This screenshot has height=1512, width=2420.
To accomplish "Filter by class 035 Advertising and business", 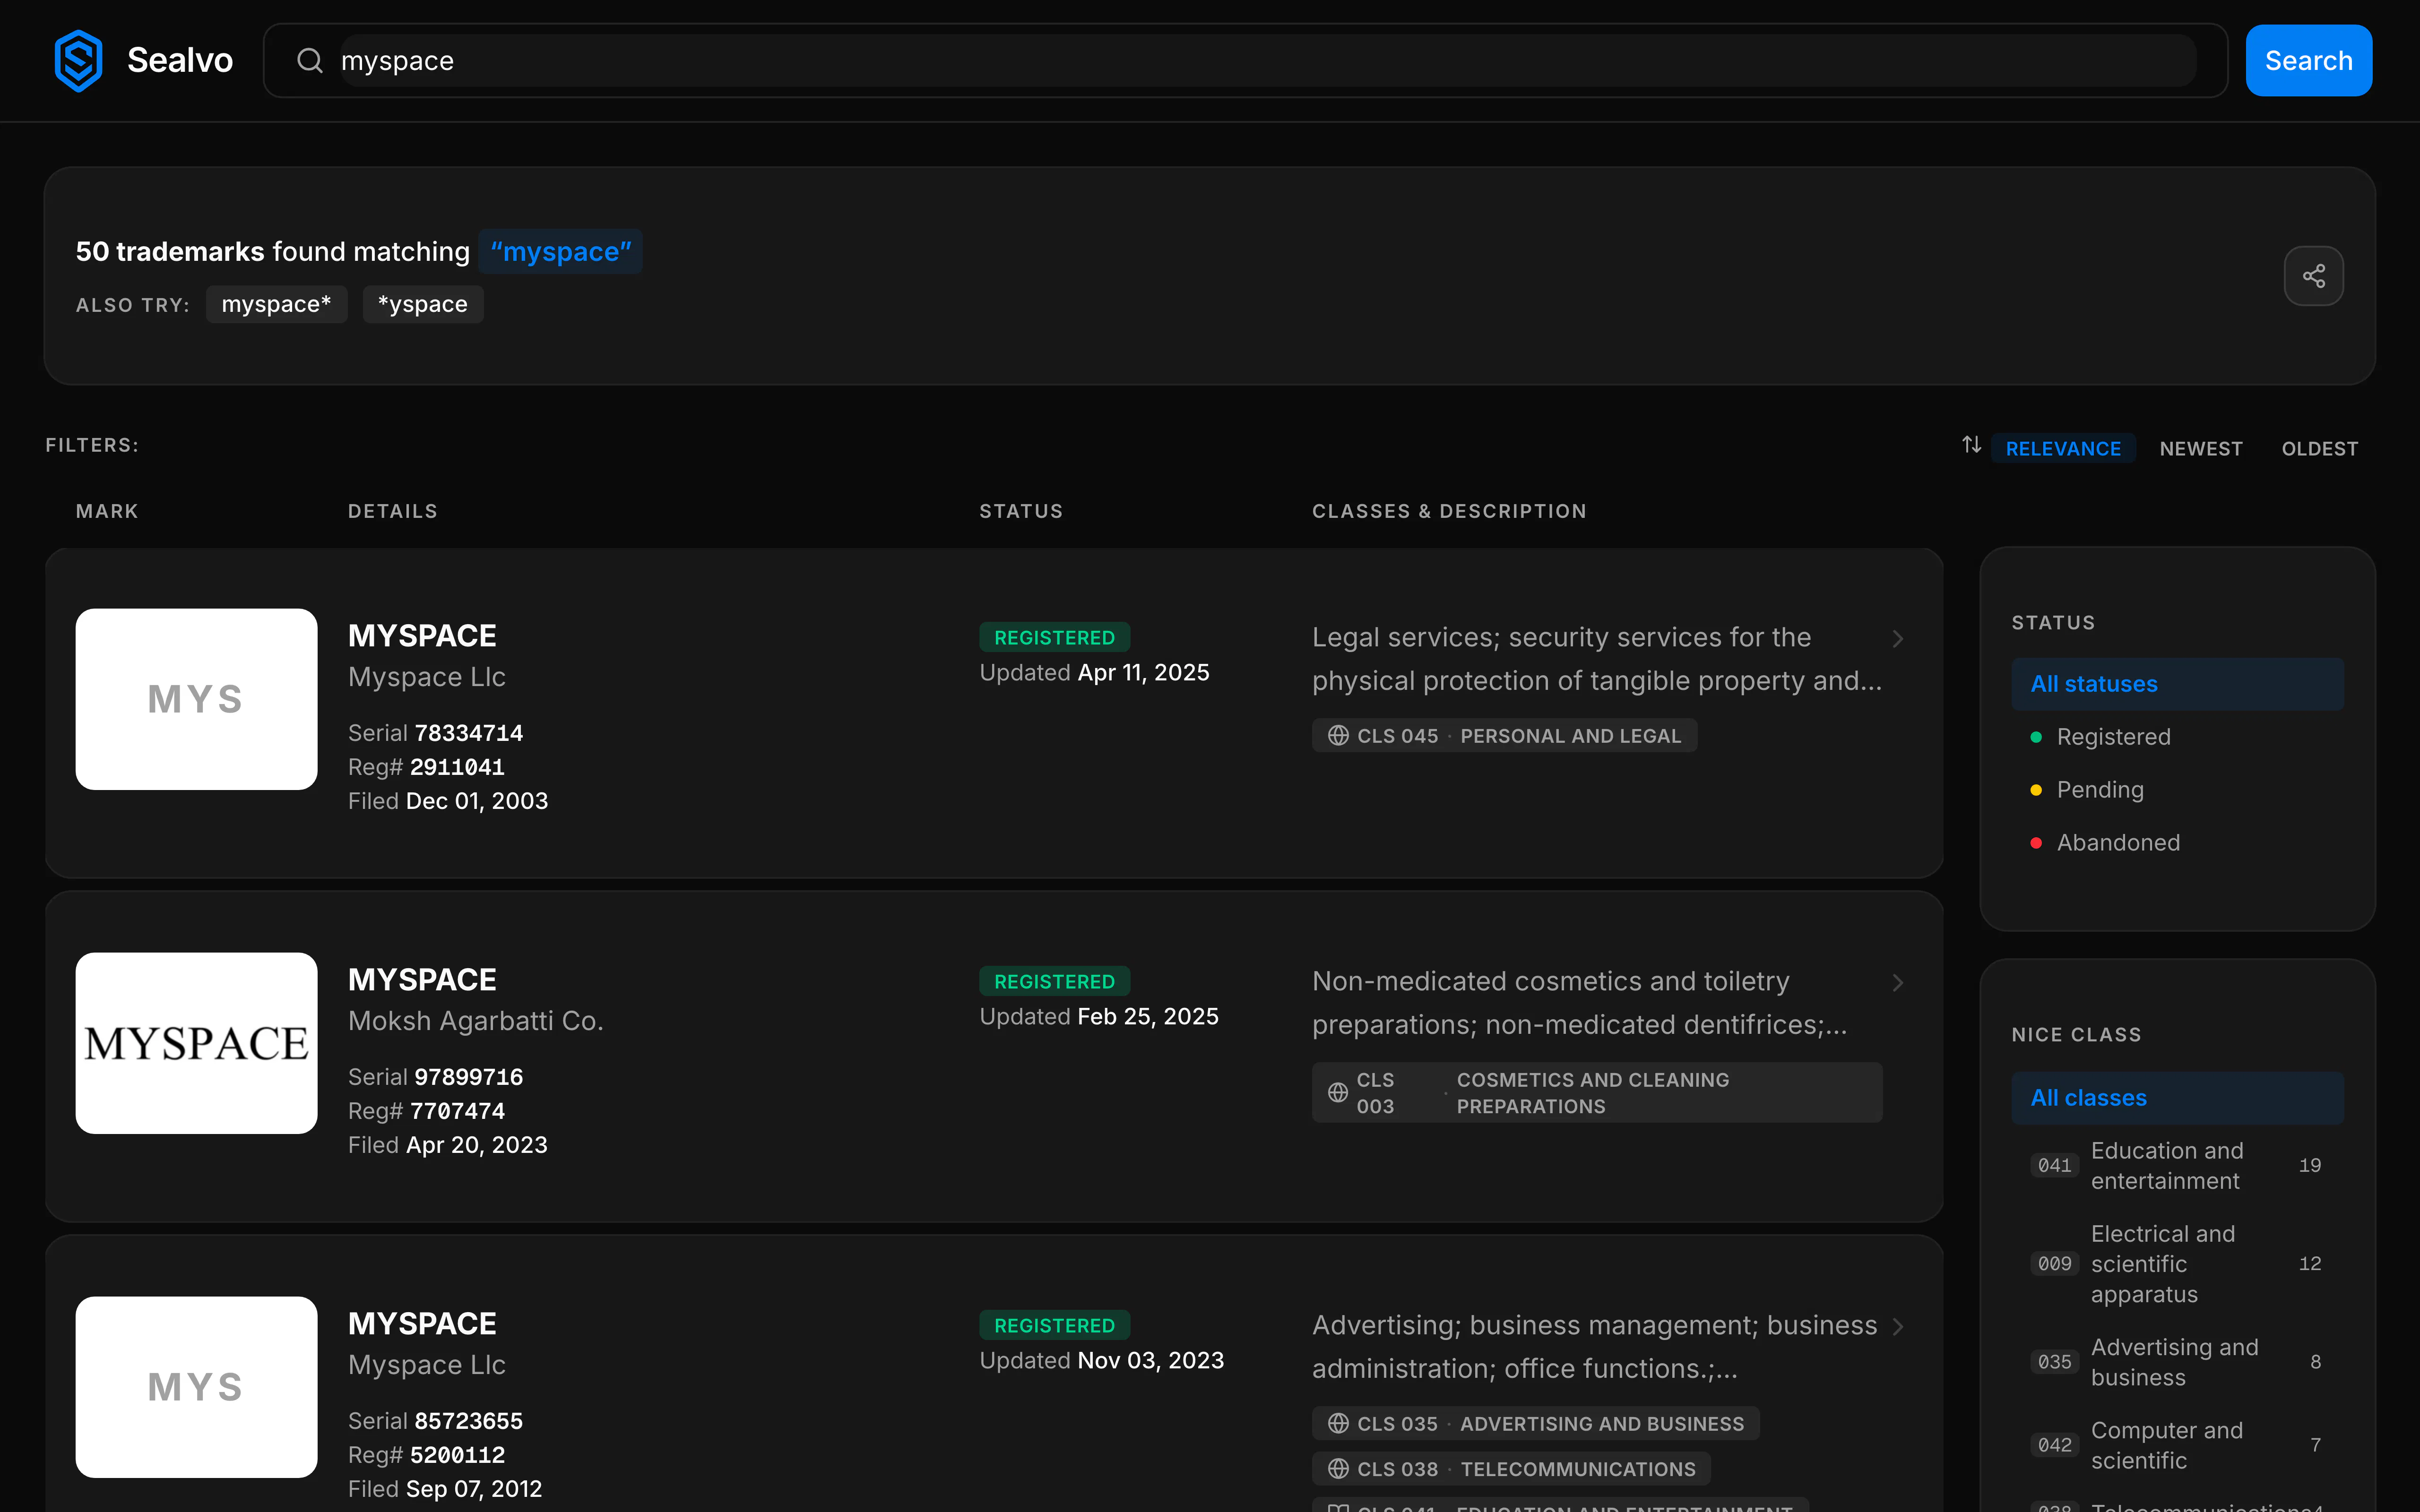I will point(2177,1362).
